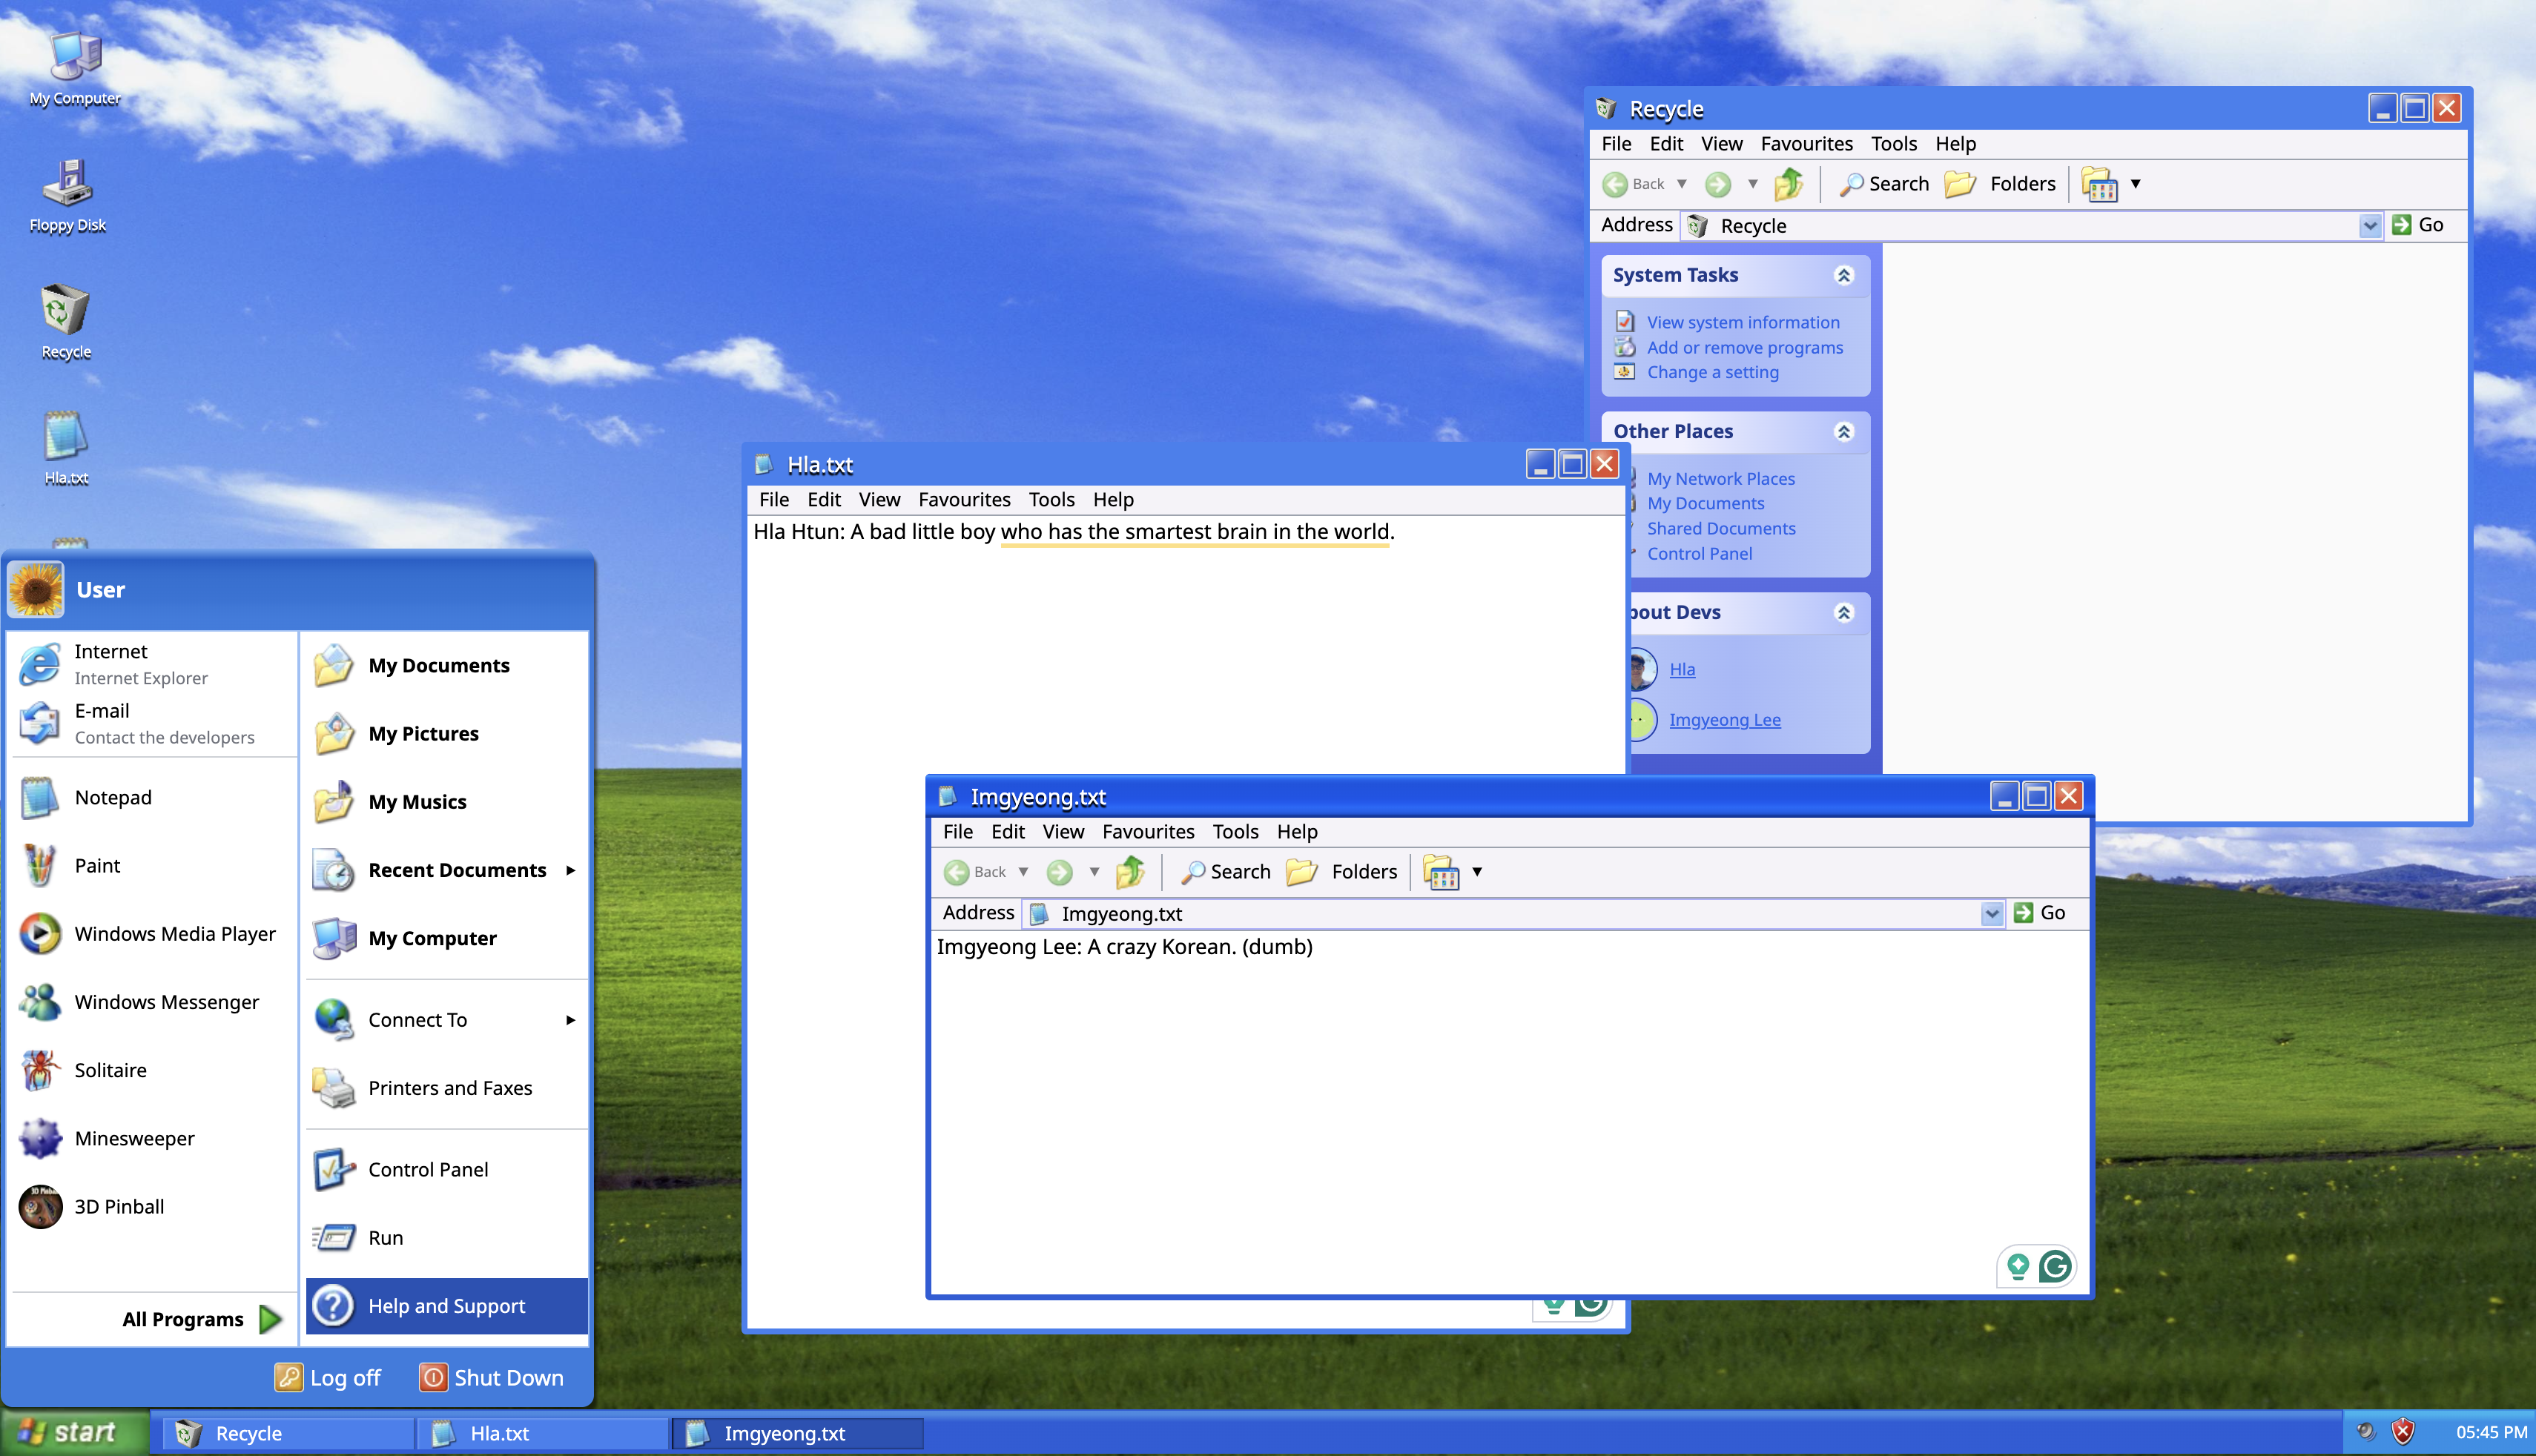Launch 3D Pinball from start menu
This screenshot has width=2536, height=1456.
coord(118,1206)
